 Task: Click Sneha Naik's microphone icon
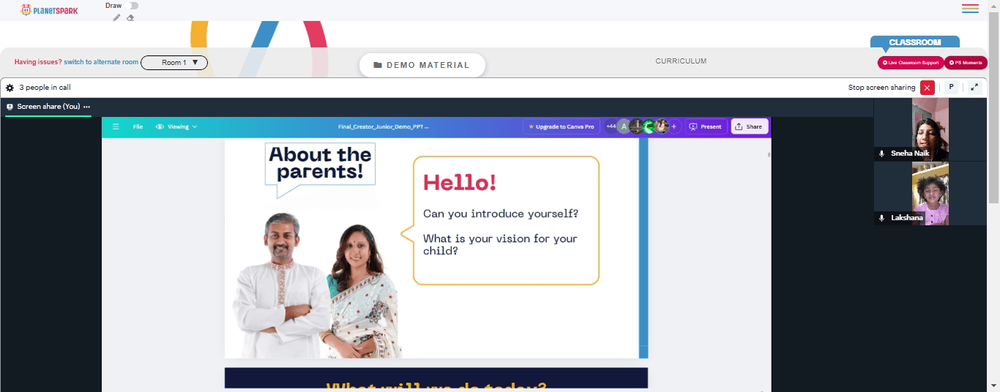[x=881, y=154]
